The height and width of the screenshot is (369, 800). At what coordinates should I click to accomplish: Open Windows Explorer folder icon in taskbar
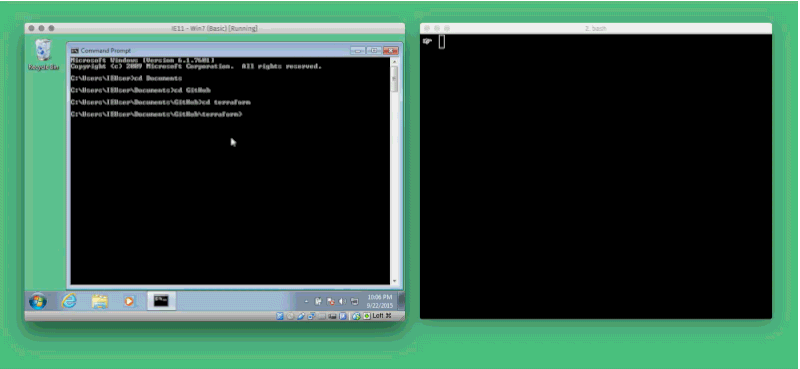(x=99, y=302)
